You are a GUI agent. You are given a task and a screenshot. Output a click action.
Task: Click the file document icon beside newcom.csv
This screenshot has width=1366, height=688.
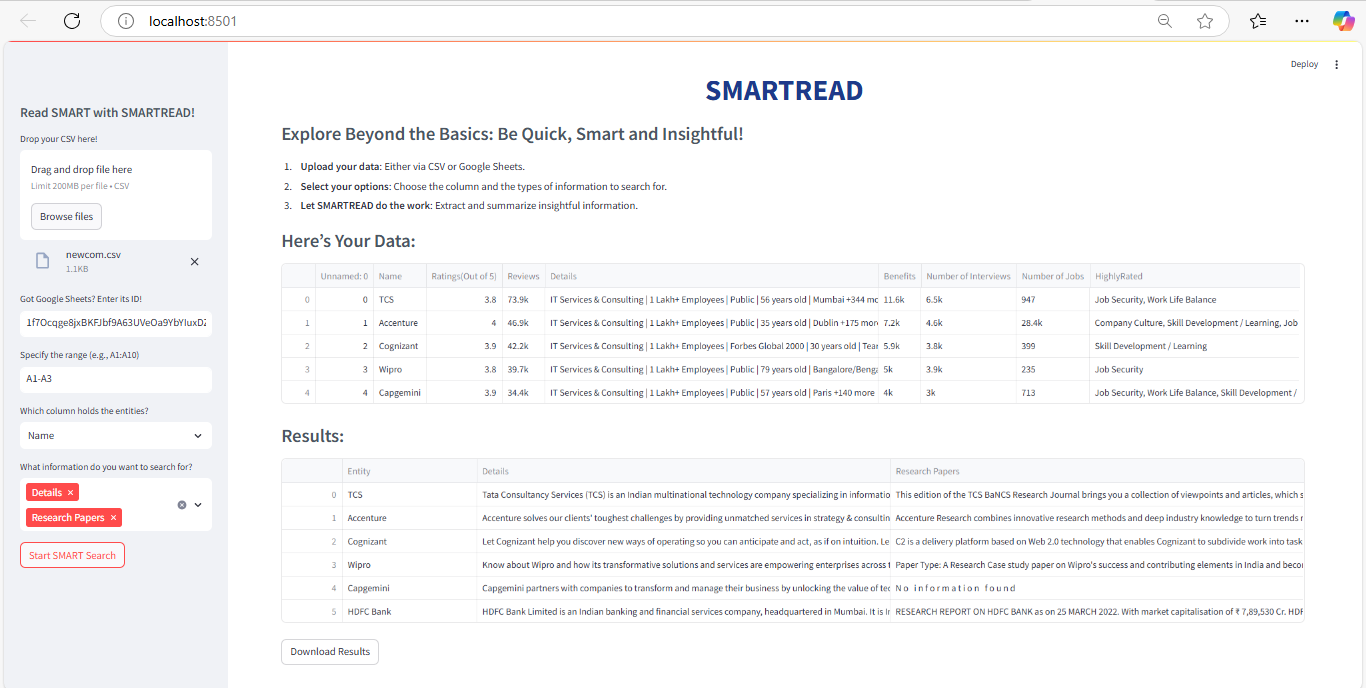[41, 260]
